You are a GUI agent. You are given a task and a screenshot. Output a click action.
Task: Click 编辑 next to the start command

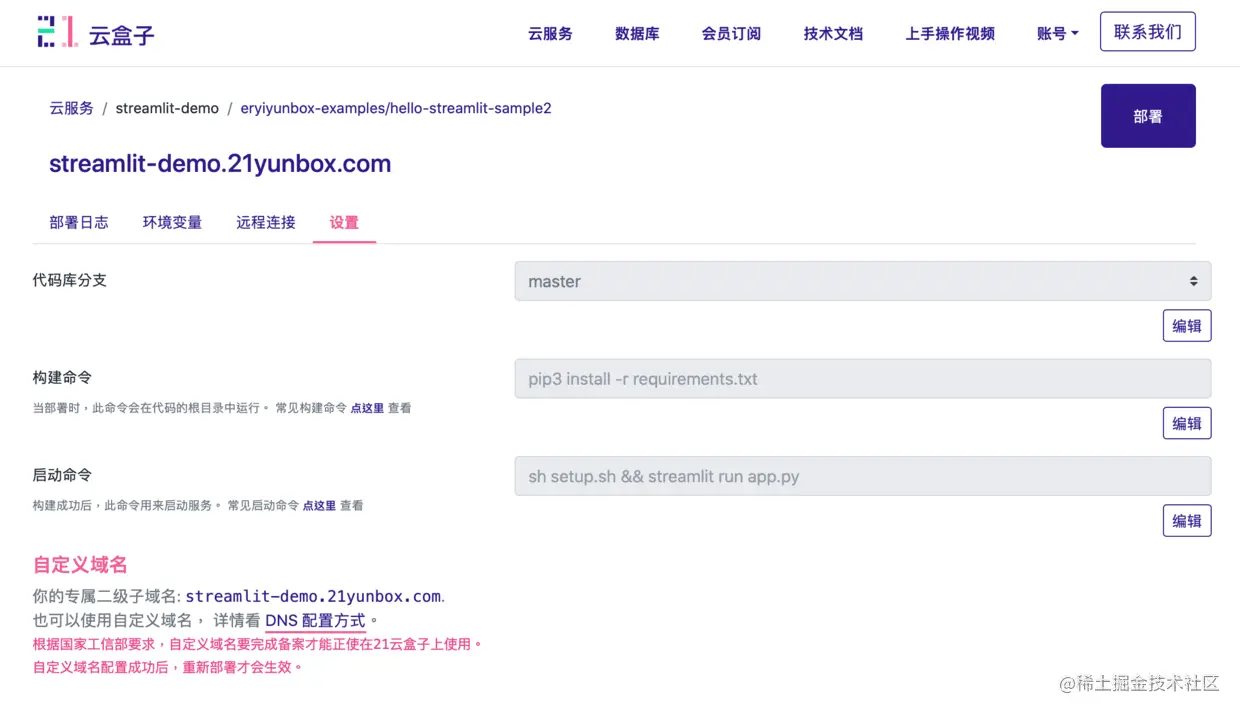(x=1187, y=520)
